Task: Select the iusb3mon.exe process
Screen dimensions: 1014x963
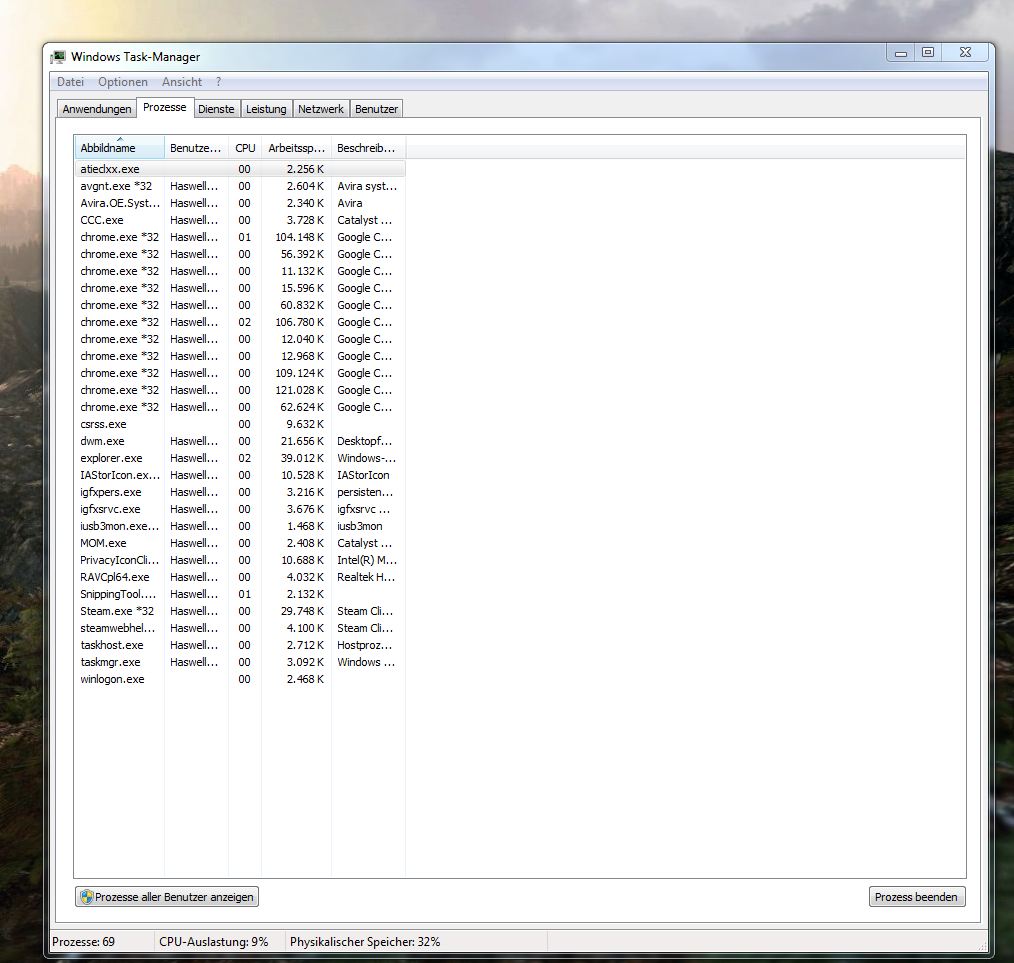Action: 240,526
